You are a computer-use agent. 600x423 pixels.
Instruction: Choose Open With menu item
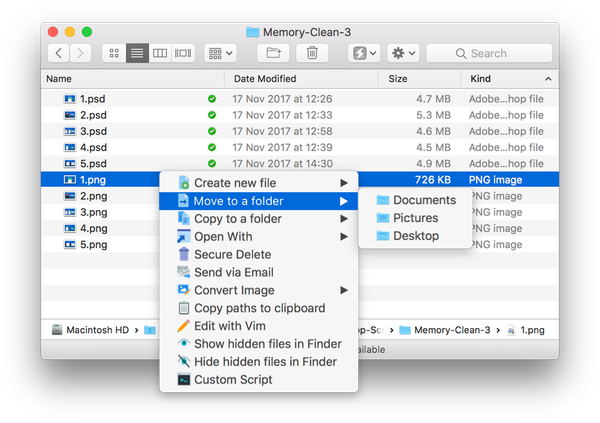(259, 237)
